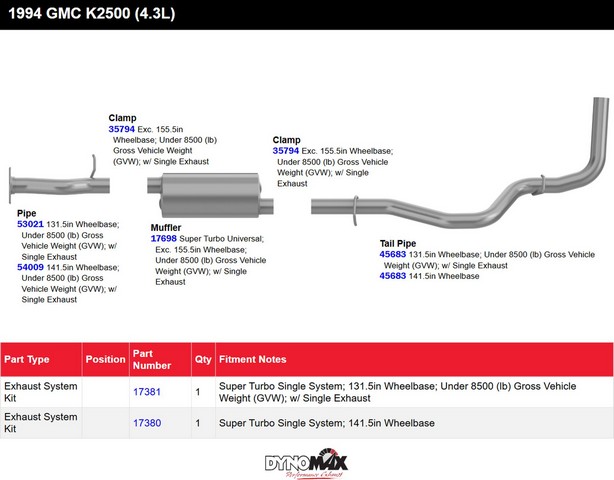Open kit part number 17380 in the table

[x=147, y=423]
